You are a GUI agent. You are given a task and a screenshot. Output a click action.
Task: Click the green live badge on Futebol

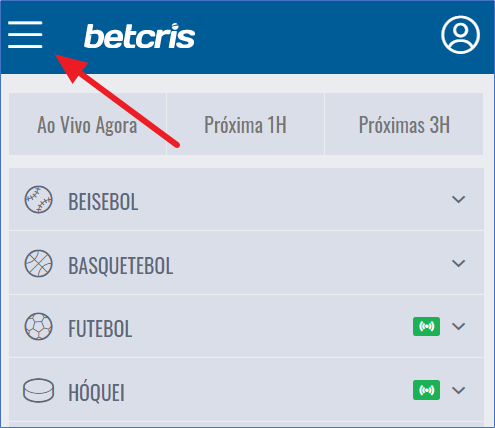click(426, 326)
